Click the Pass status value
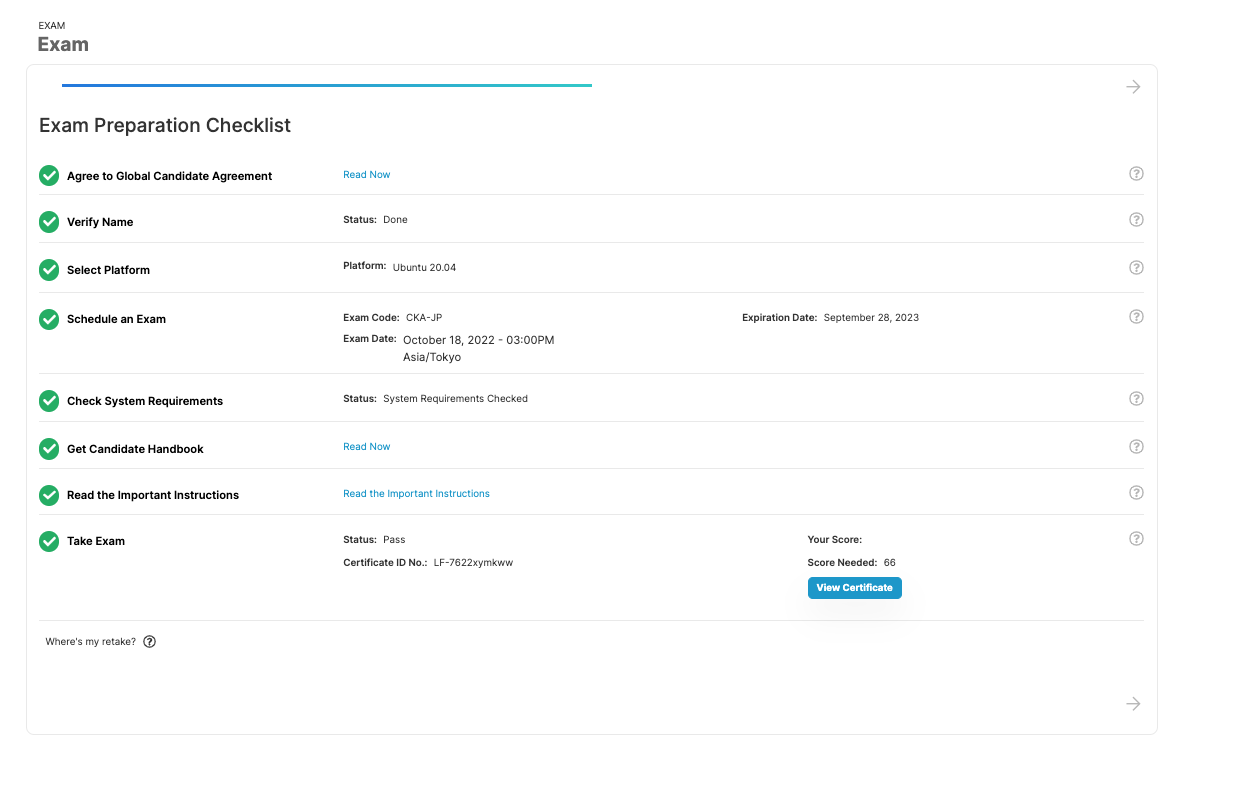This screenshot has width=1256, height=812. click(x=394, y=540)
